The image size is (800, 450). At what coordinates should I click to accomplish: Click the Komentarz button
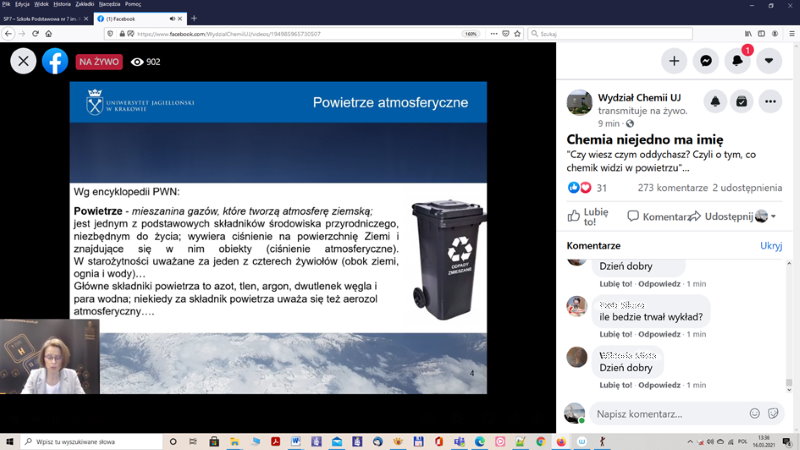(658, 217)
